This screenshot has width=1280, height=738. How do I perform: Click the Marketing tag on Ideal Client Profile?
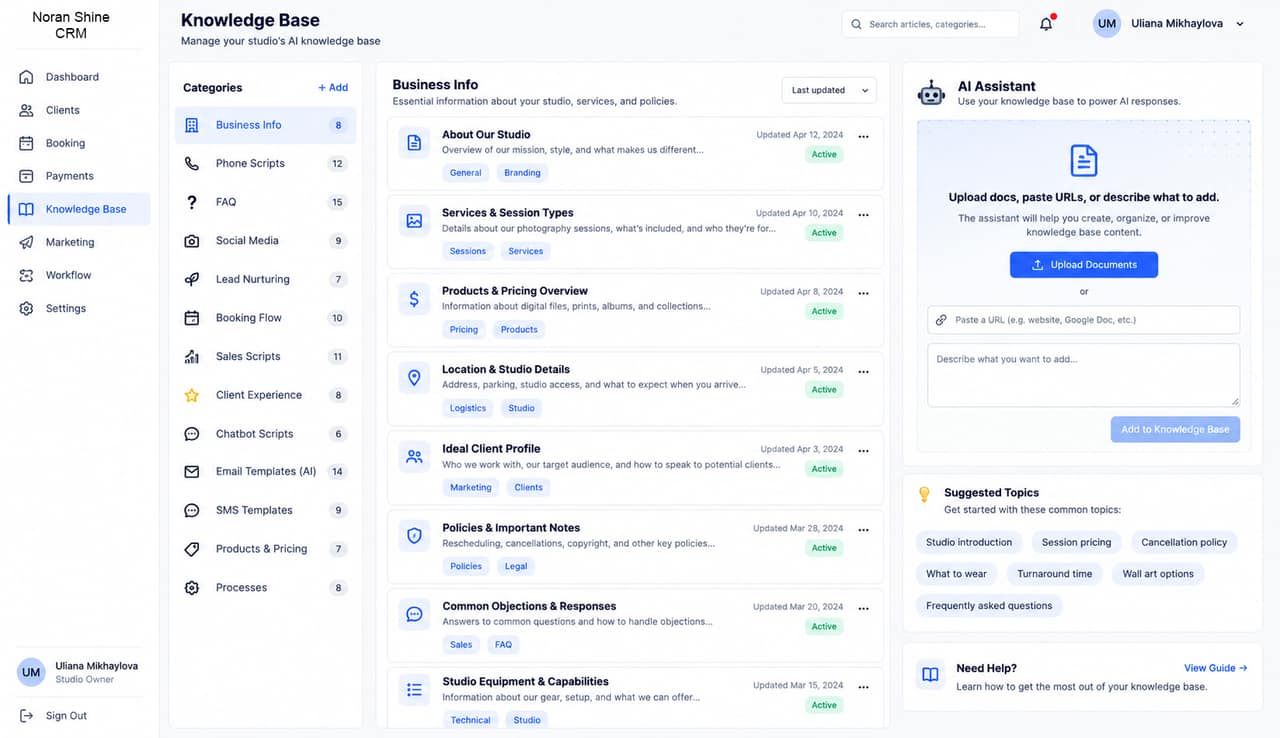click(471, 488)
